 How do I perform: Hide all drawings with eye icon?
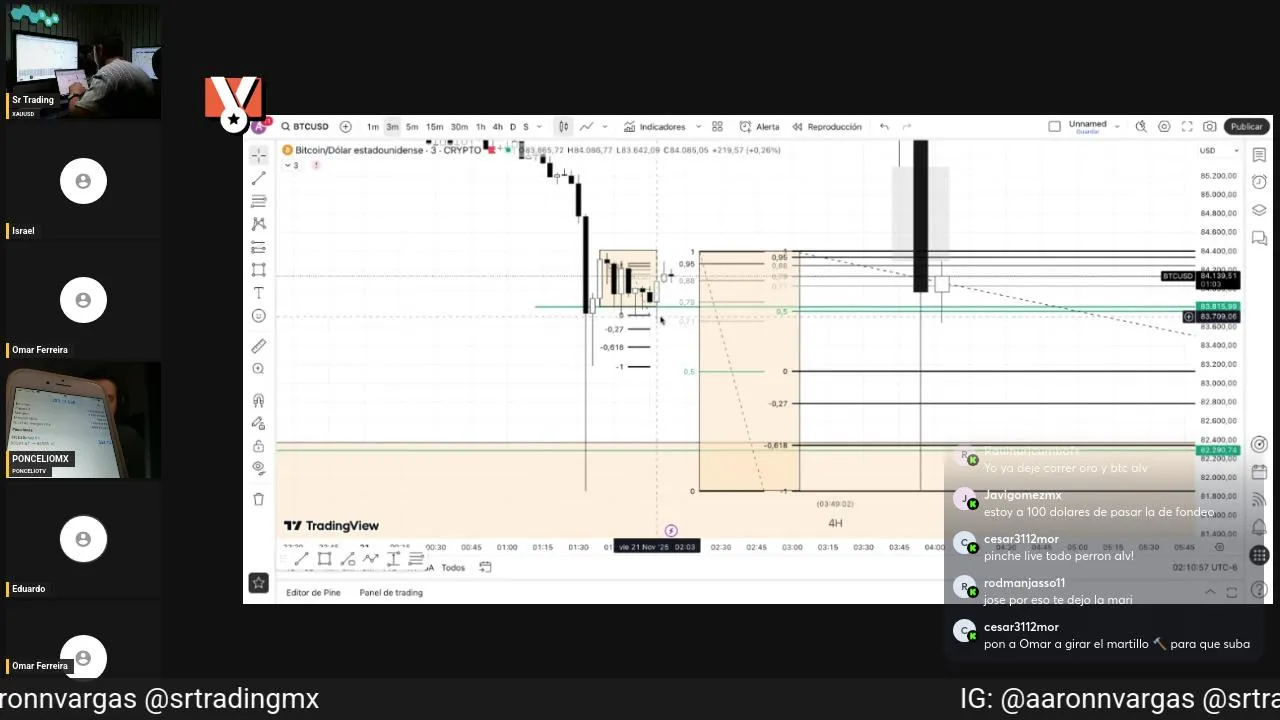(259, 468)
